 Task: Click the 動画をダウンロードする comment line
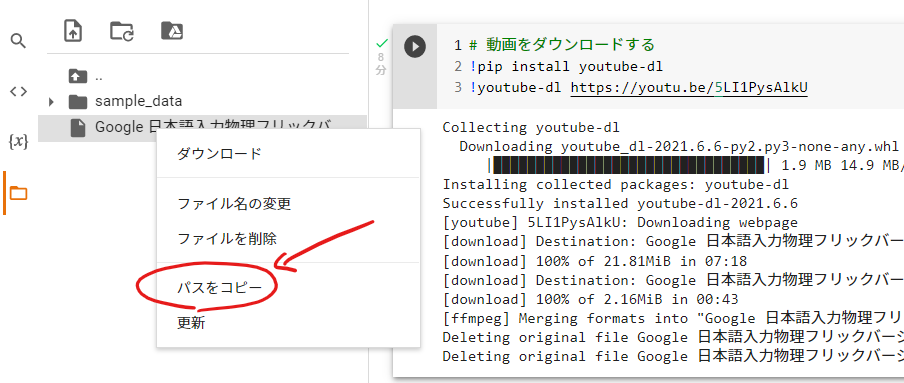pos(562,44)
